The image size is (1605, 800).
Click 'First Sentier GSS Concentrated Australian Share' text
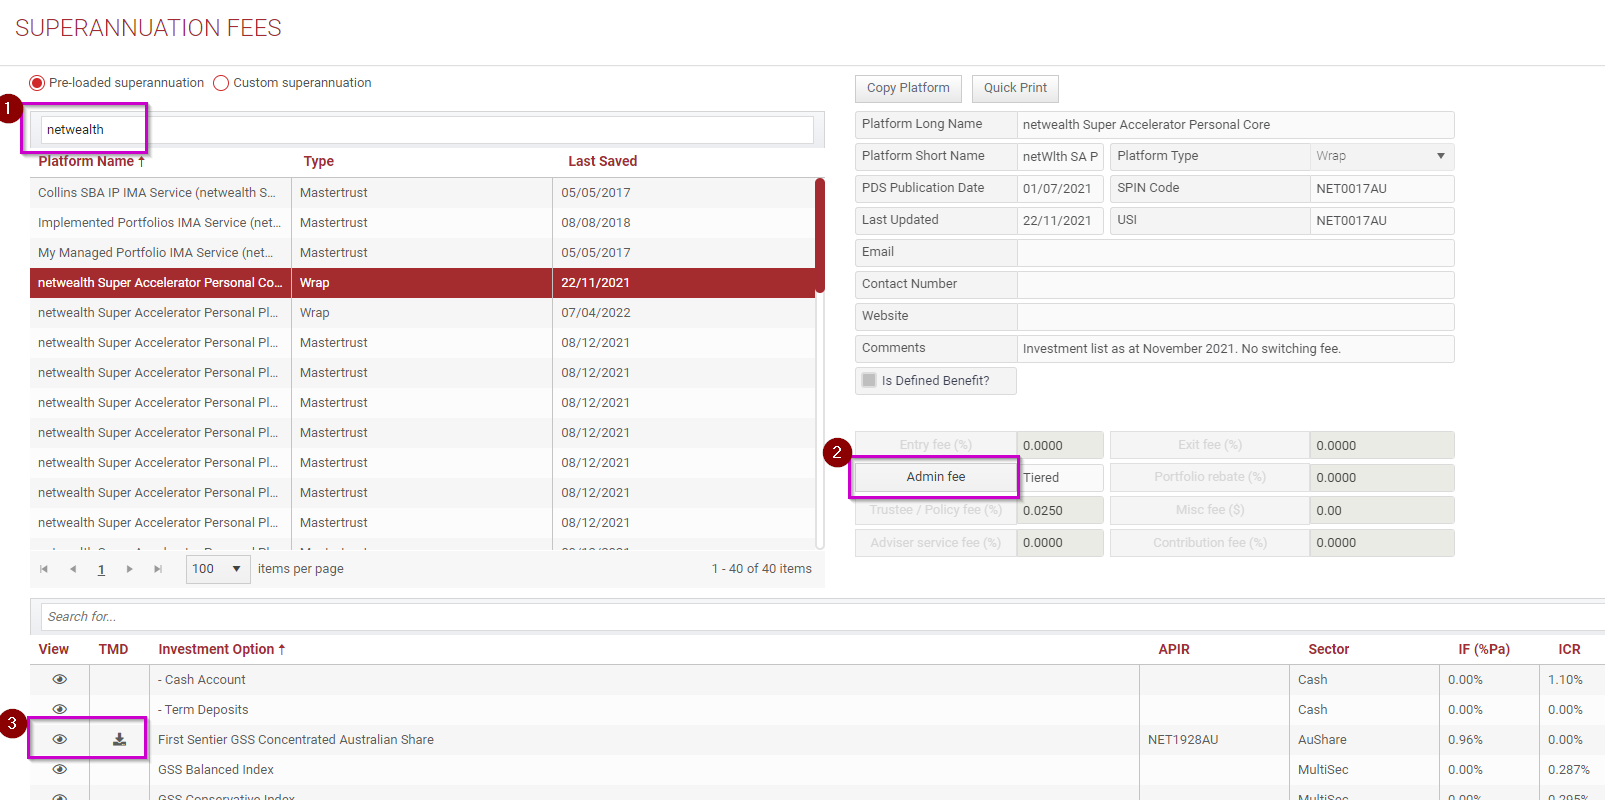coord(296,740)
